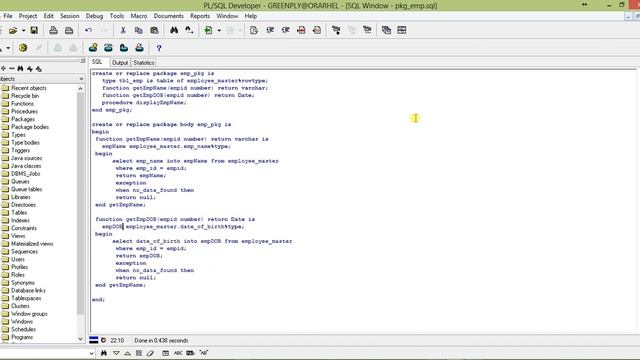Viewport: 640px width, 360px height.
Task: Select the SQL tab
Action: pyautogui.click(x=97, y=62)
